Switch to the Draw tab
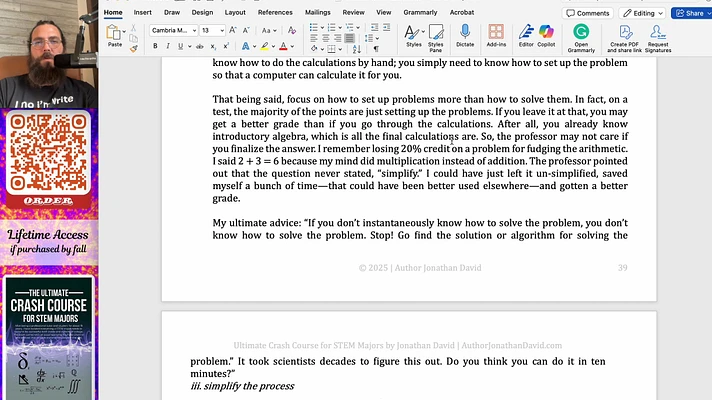 coord(172,12)
